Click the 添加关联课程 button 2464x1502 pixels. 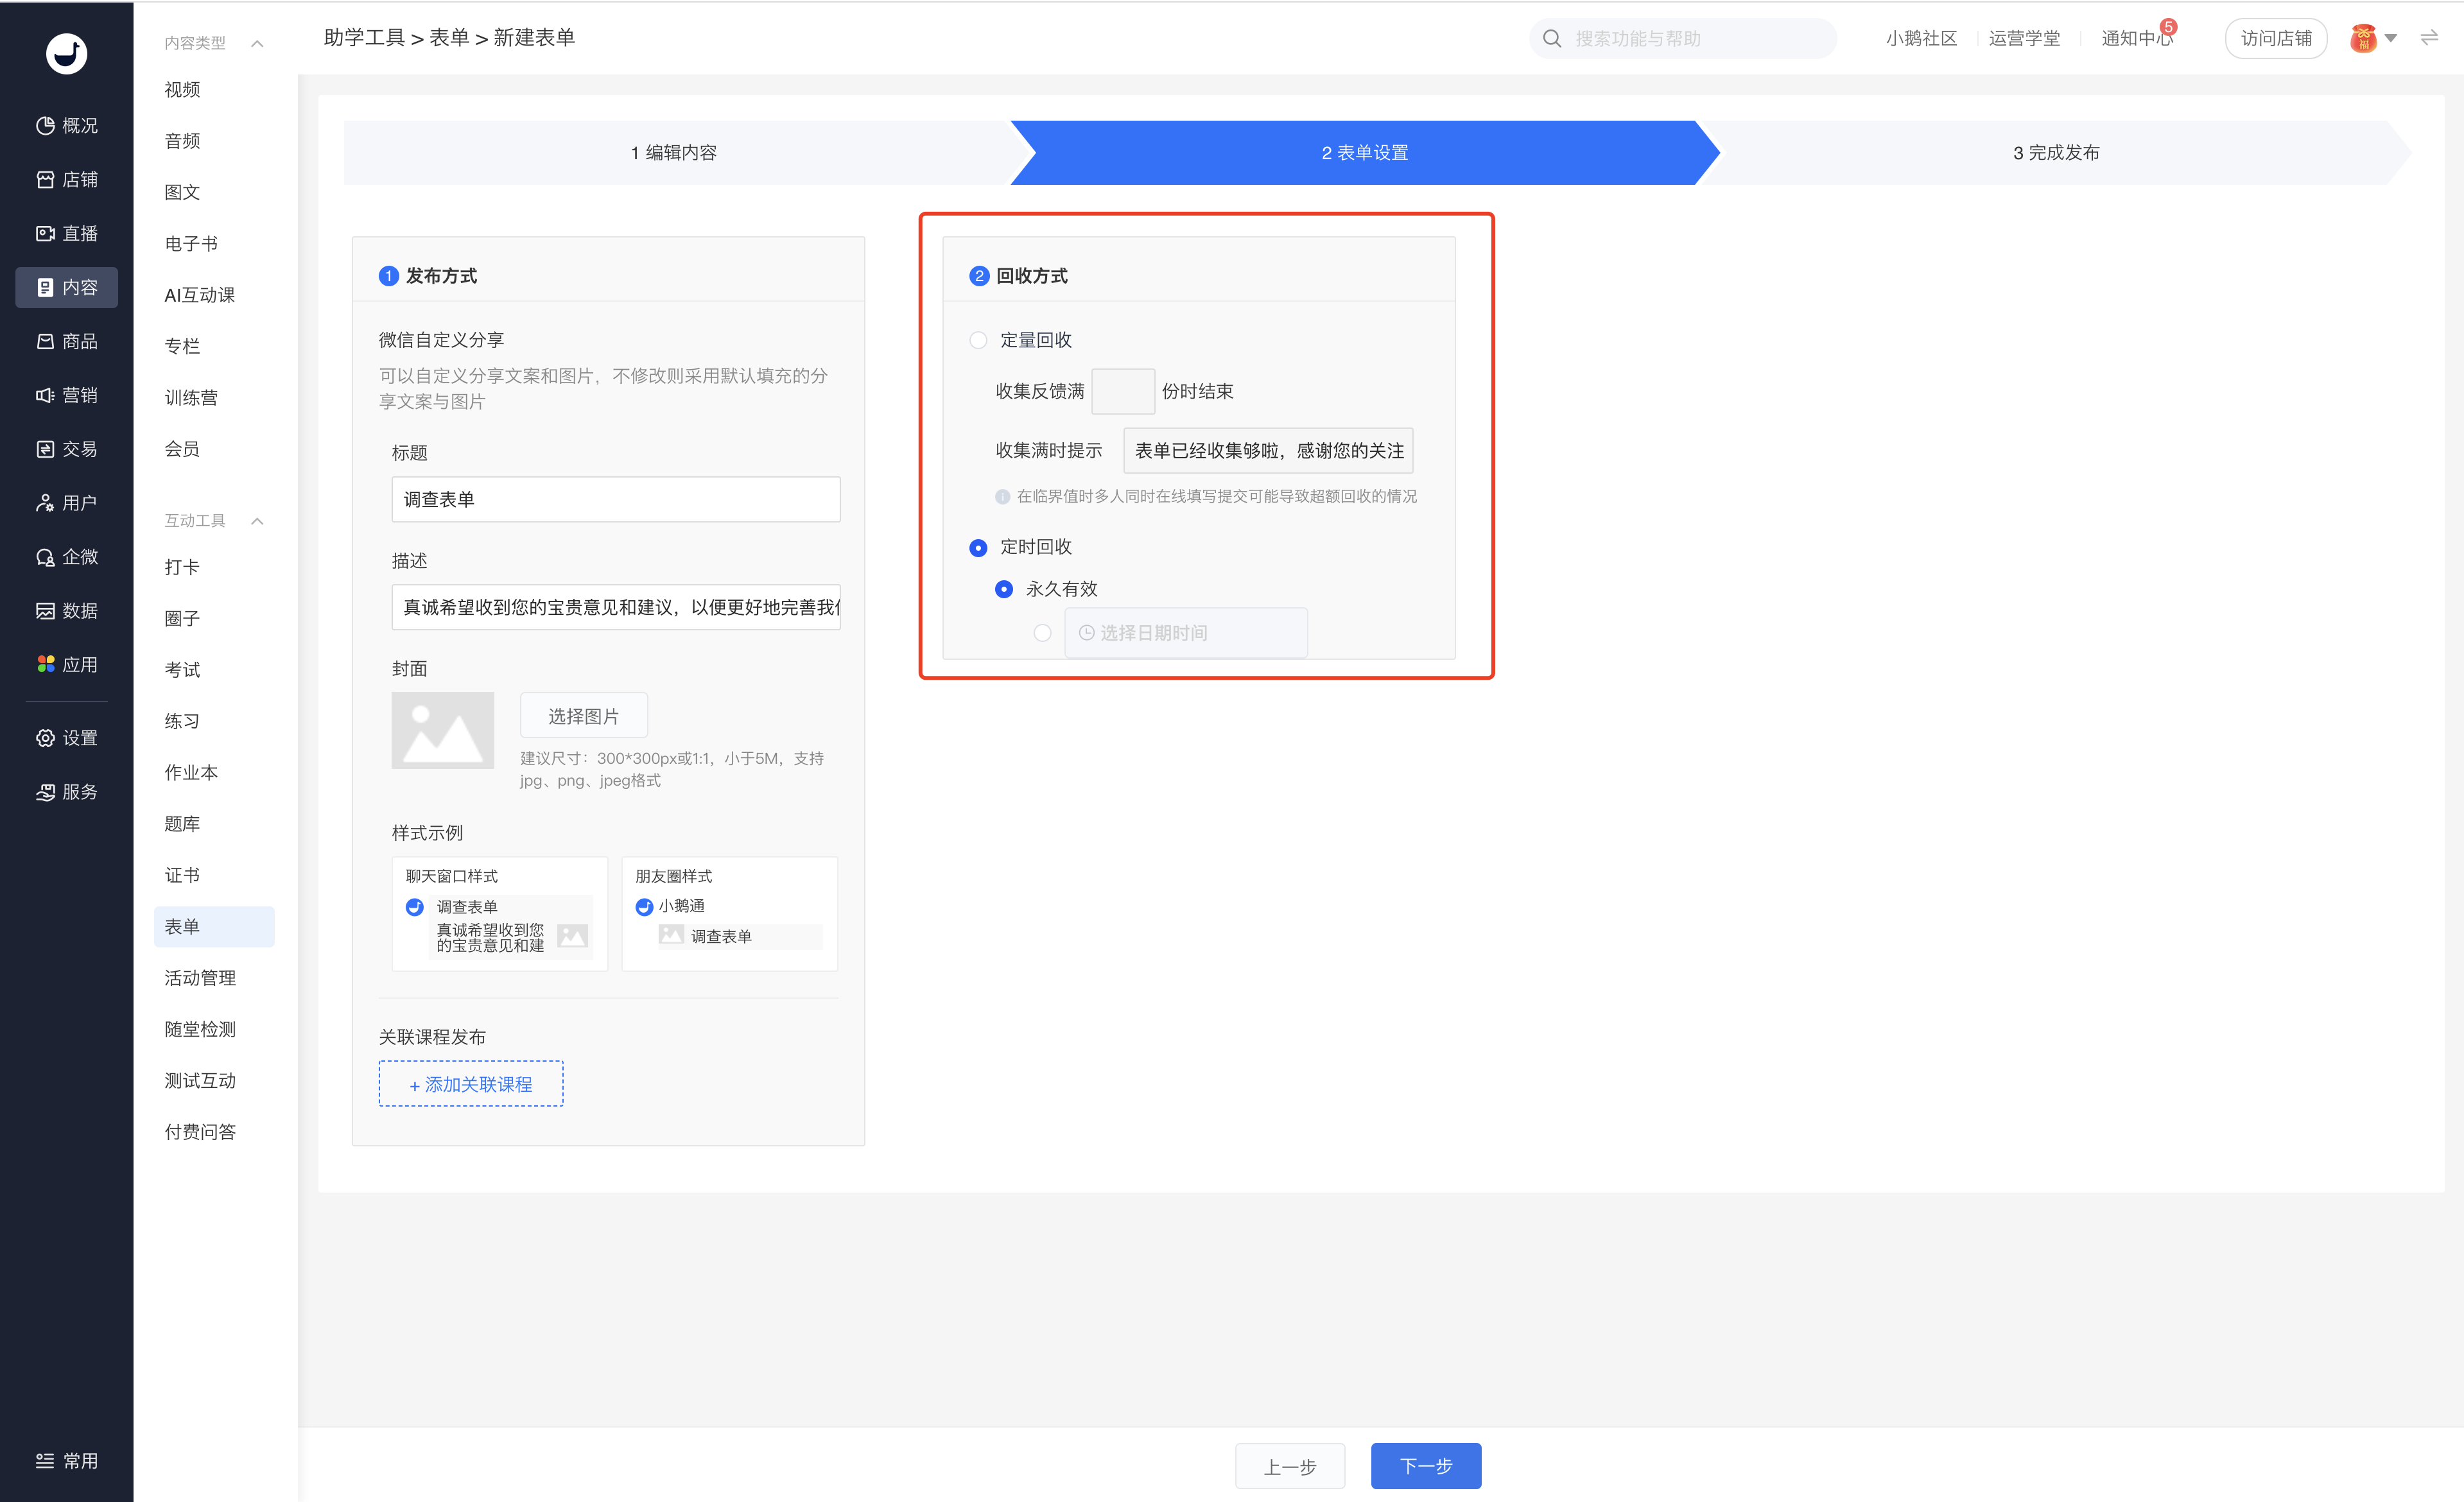[x=471, y=1084]
